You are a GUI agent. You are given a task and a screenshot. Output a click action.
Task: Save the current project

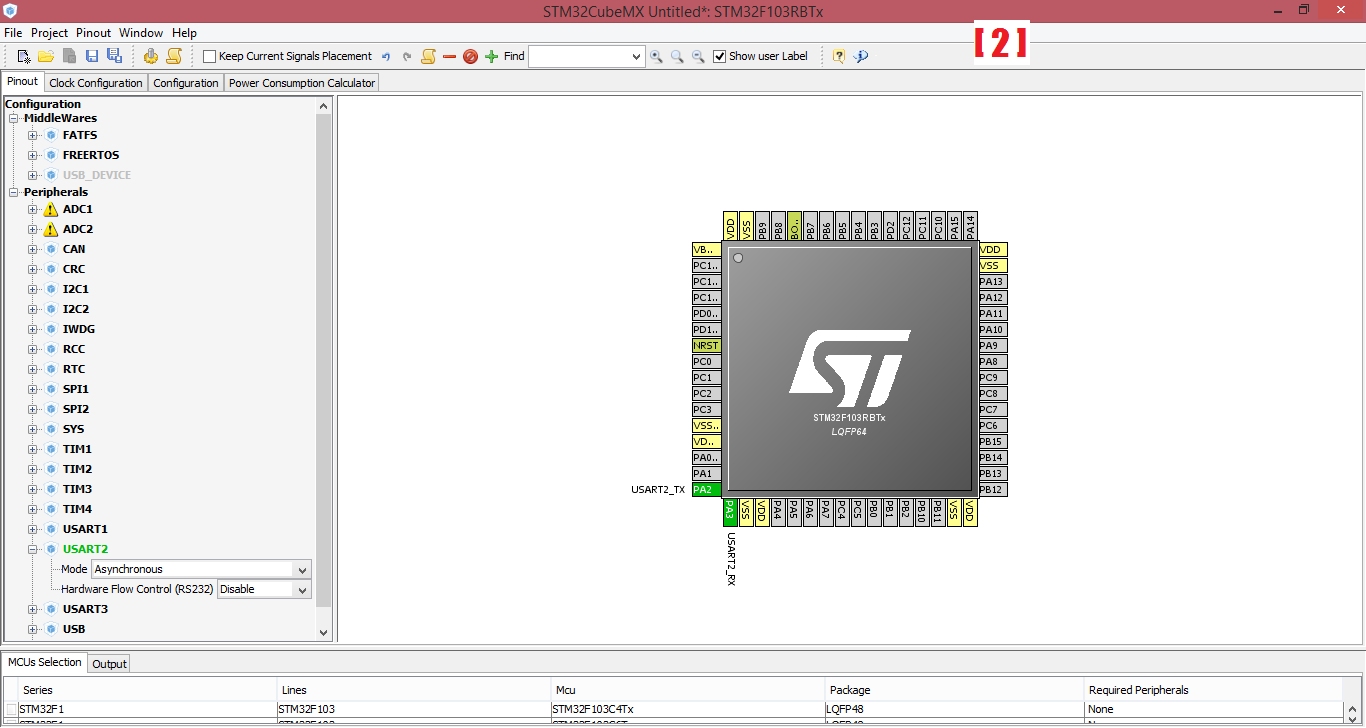(x=91, y=56)
